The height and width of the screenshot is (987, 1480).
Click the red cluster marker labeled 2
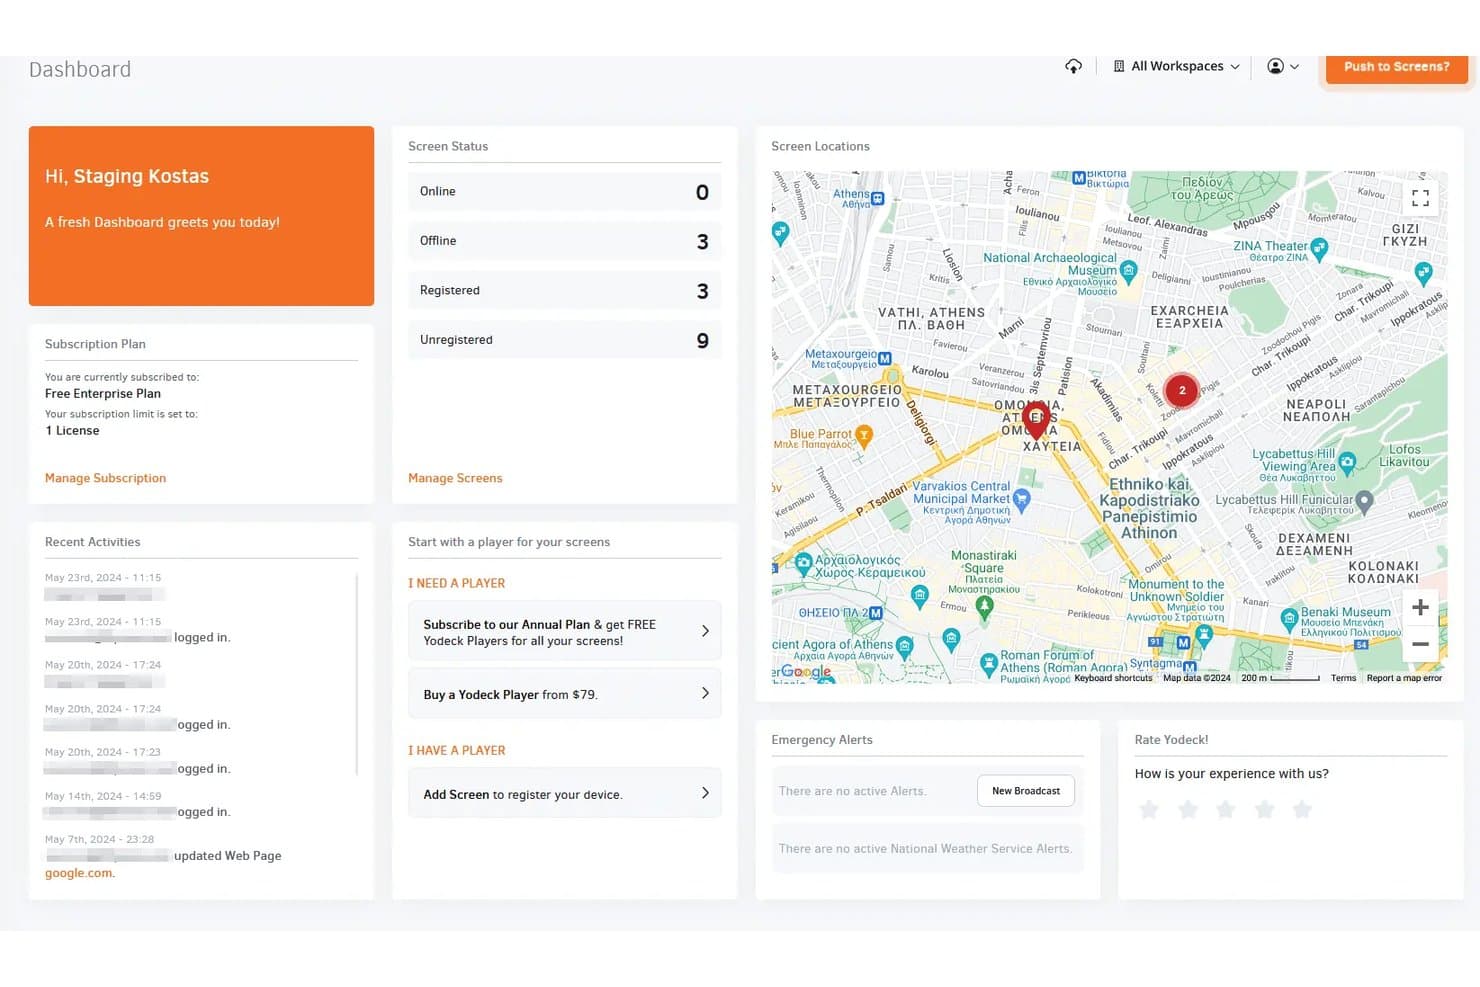click(1182, 391)
